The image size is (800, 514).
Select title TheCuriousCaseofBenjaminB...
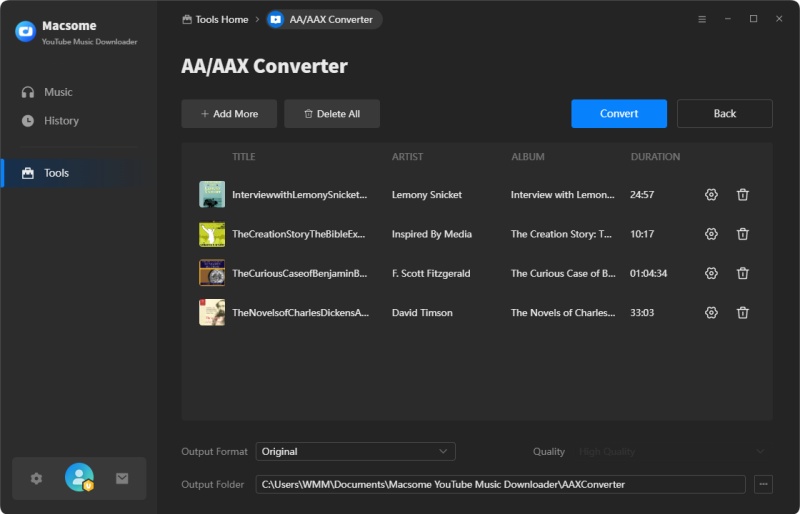coord(299,273)
